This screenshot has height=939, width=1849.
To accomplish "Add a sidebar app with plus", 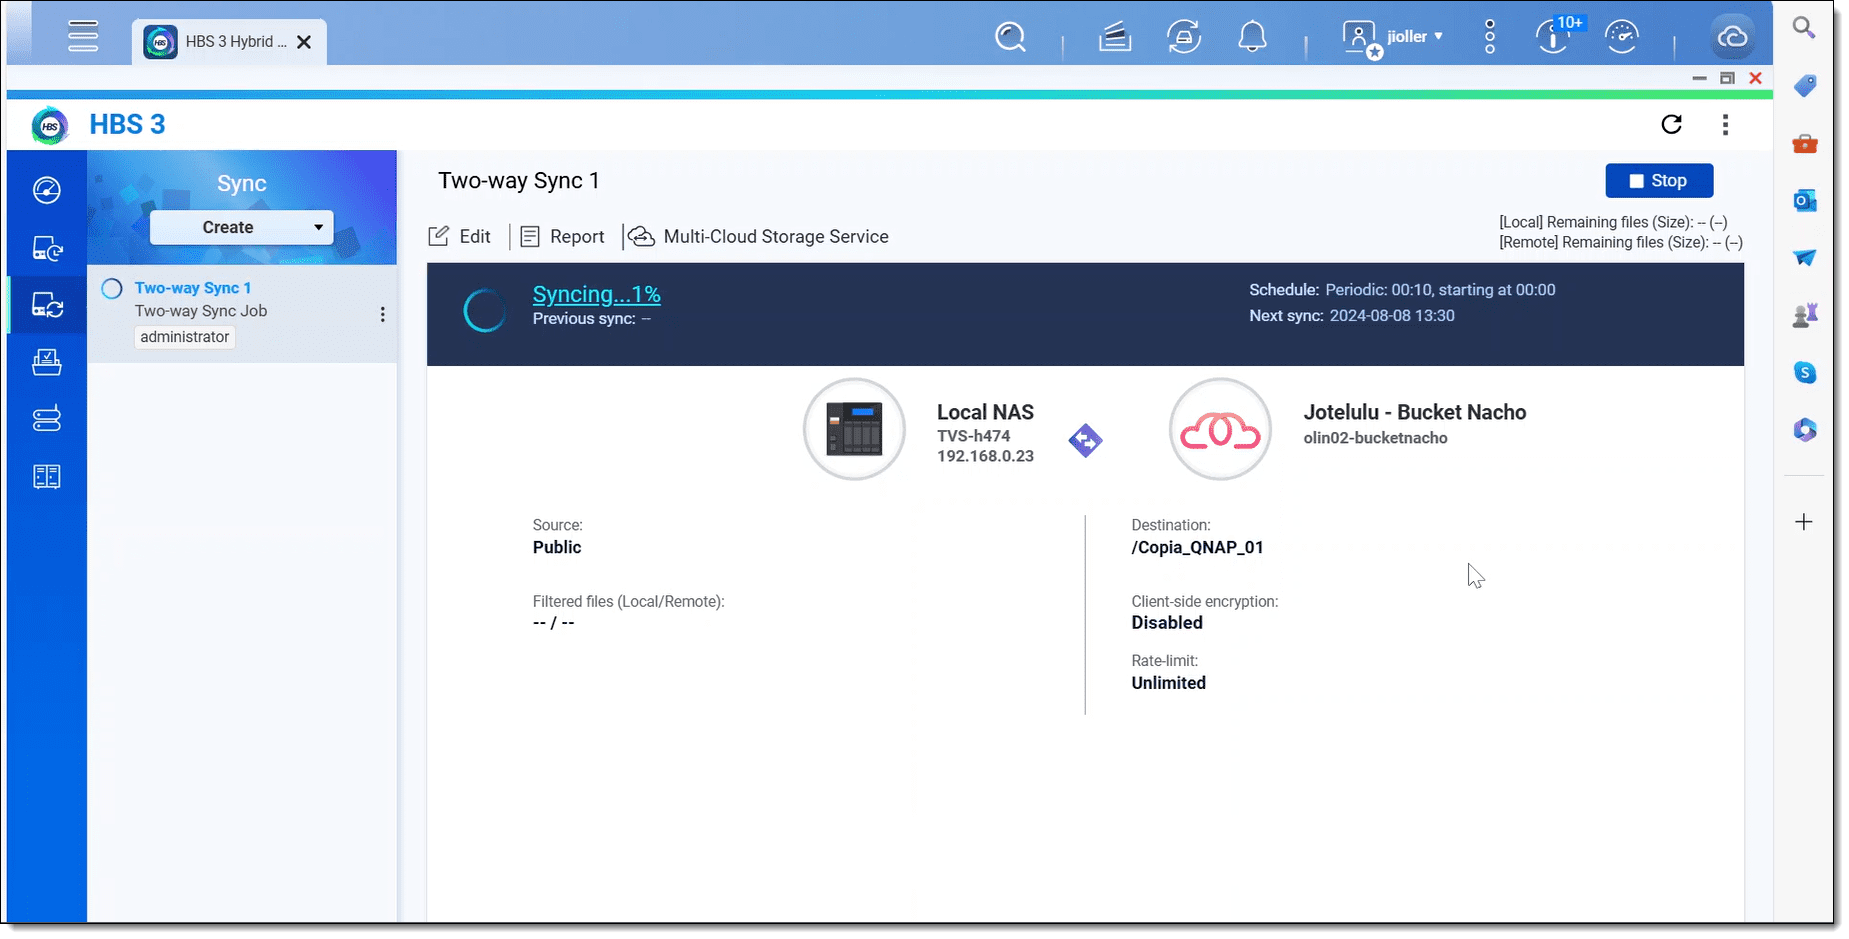I will (1804, 522).
